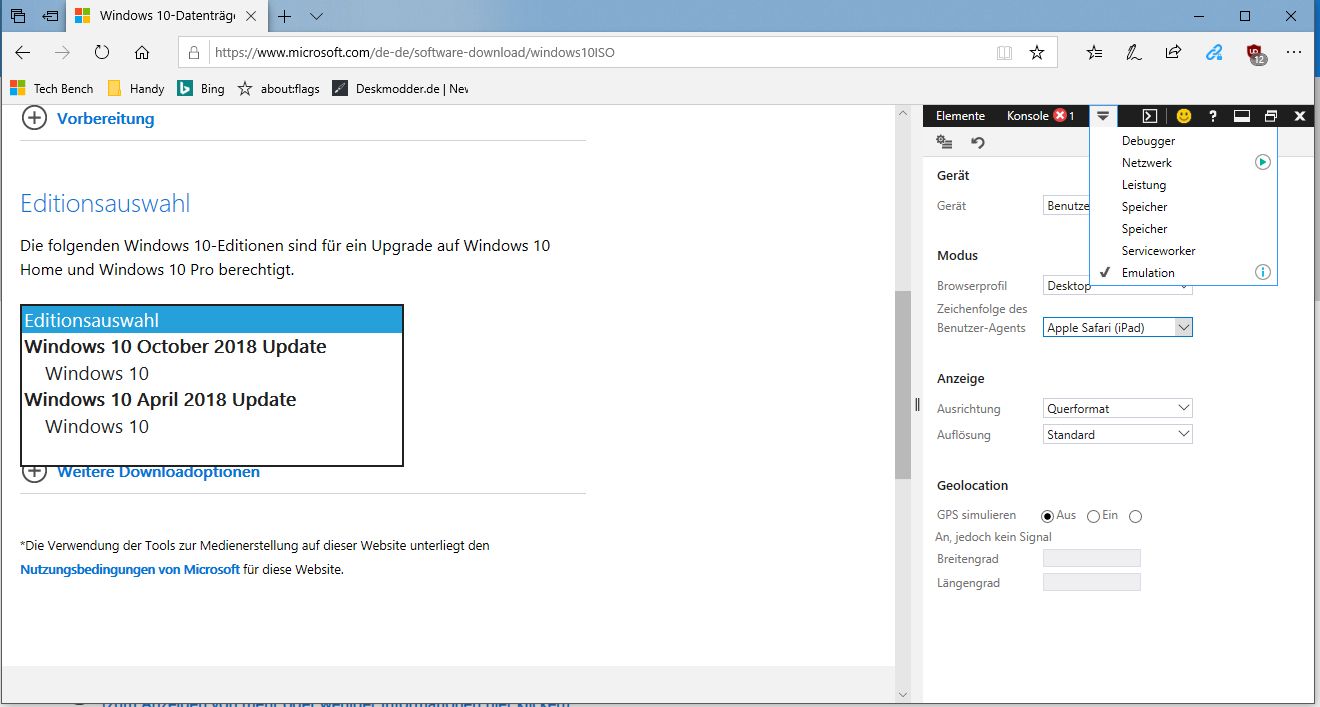Open the blue link extension icon
The height and width of the screenshot is (707, 1320).
tap(1214, 52)
